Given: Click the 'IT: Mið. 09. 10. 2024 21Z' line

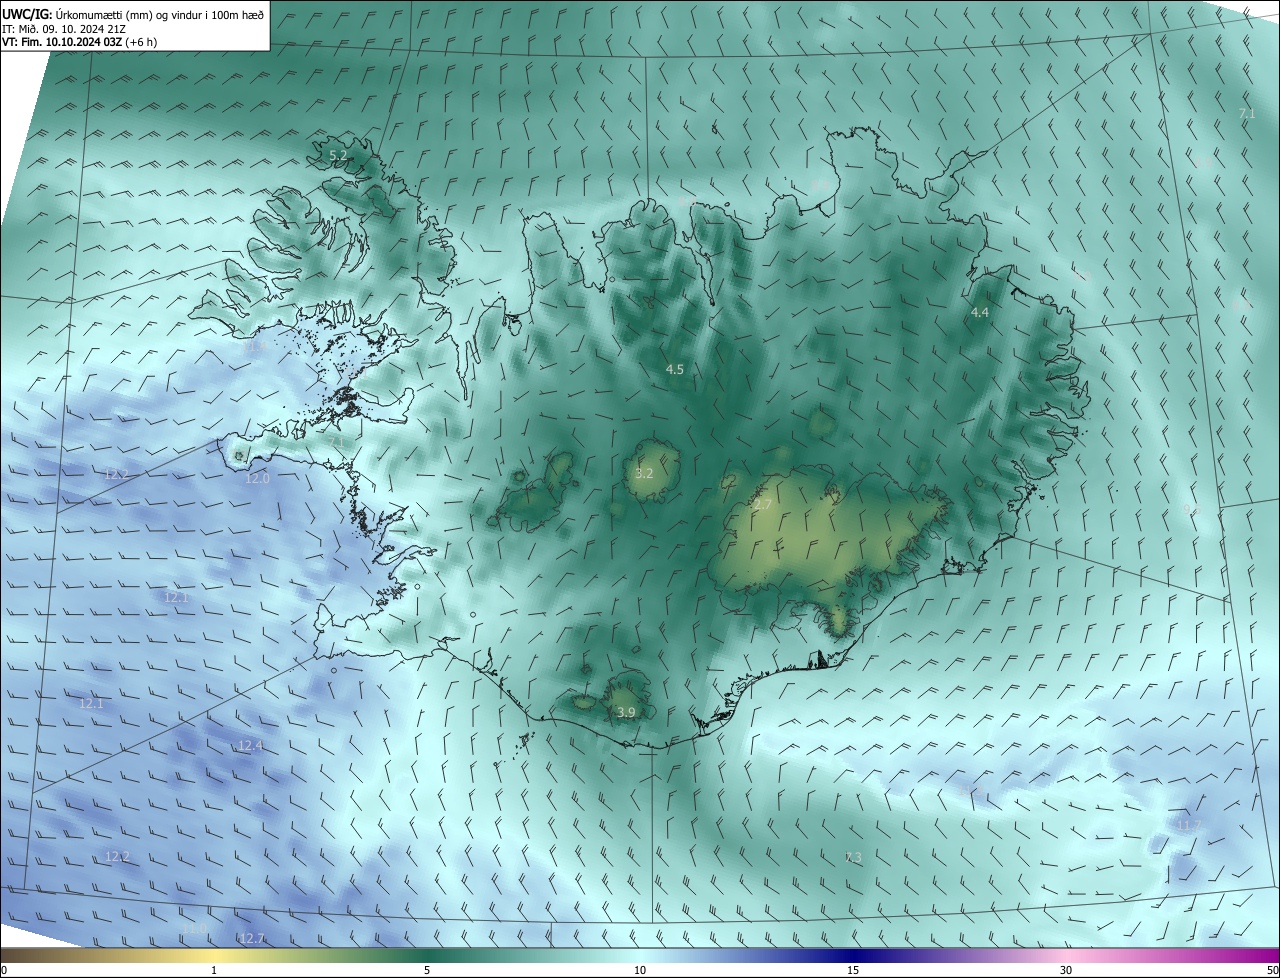Looking at the screenshot, I should [64, 28].
